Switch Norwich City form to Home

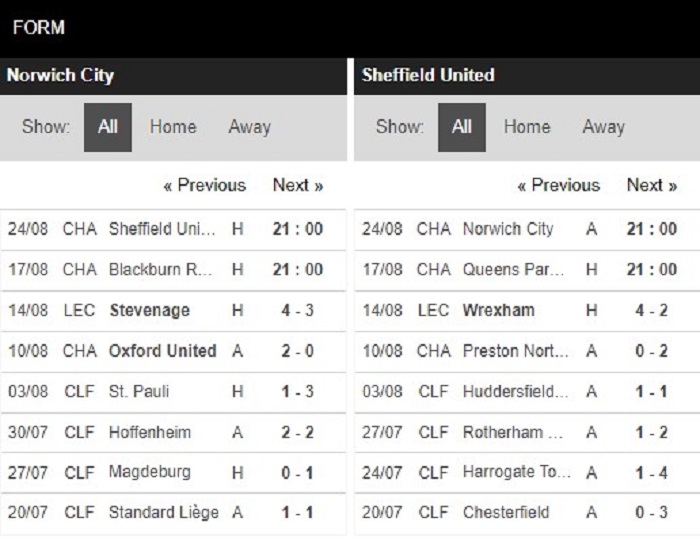click(173, 127)
